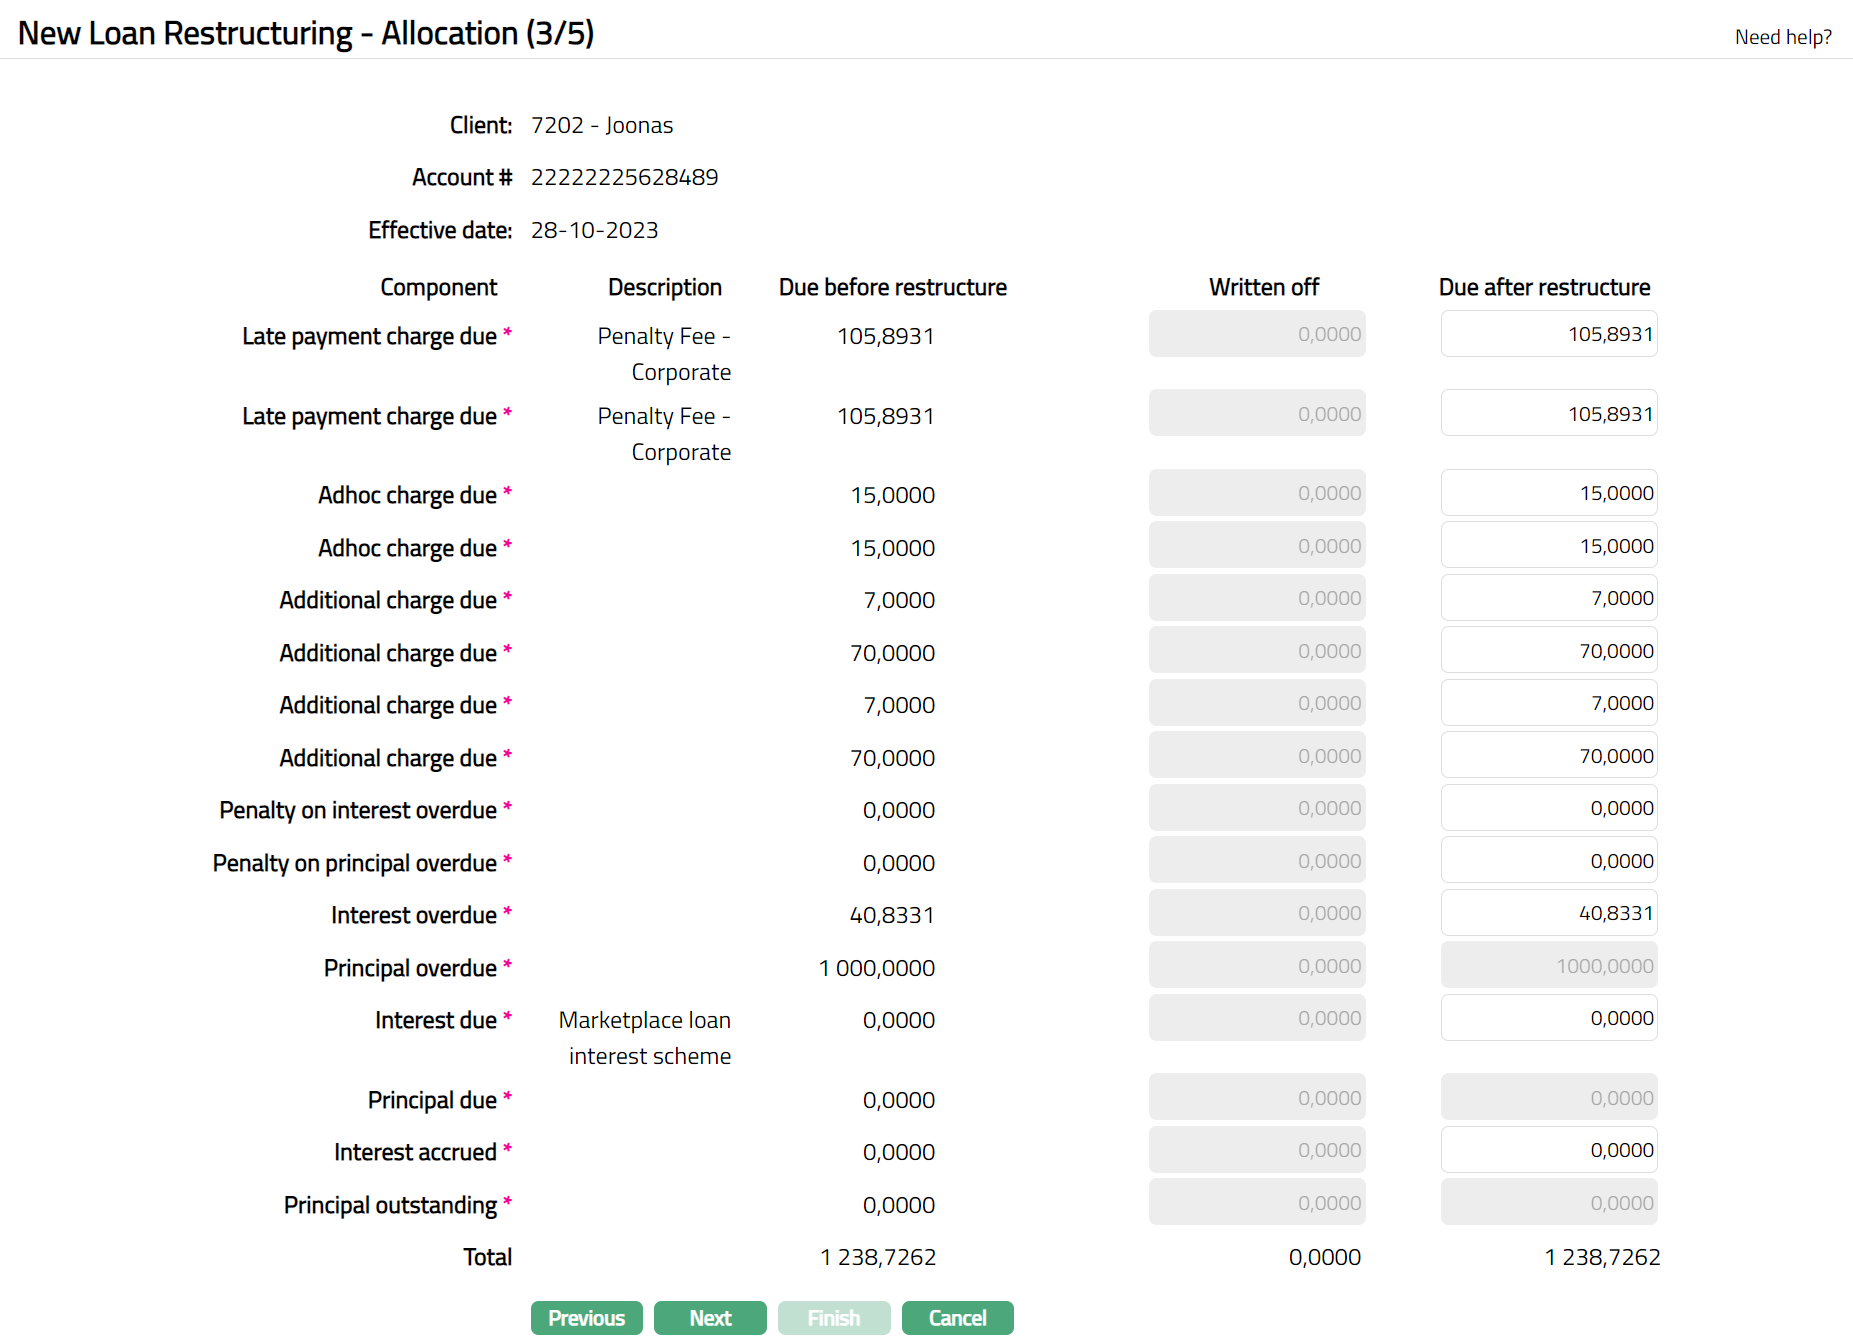Viewport: 1853px width, 1343px height.
Task: Click Penalty on interest overdue due-after field
Action: click(x=1548, y=808)
